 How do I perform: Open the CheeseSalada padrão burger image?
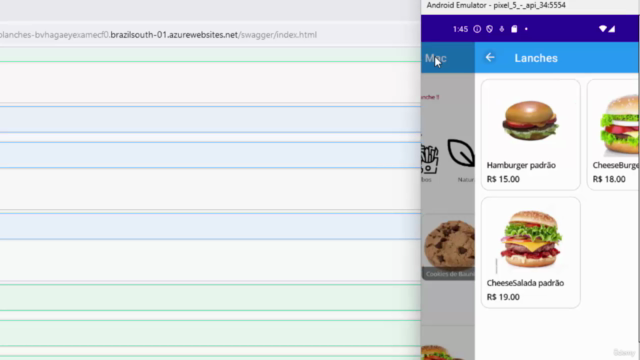tap(531, 239)
